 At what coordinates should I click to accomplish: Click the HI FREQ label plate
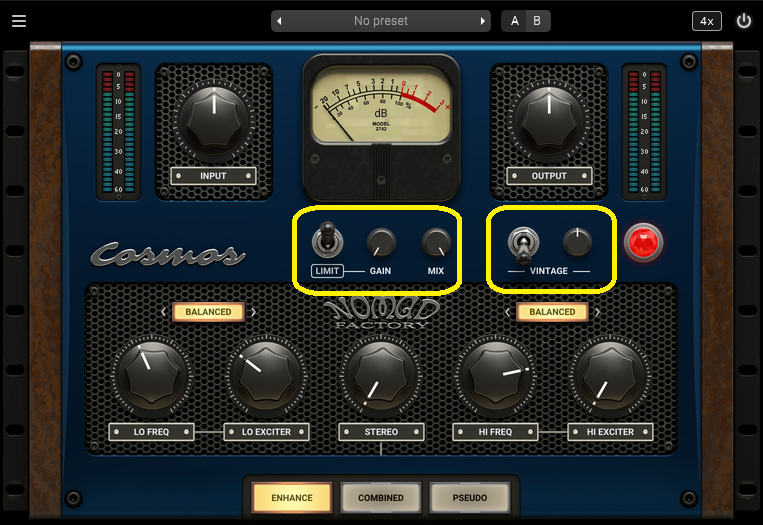pyautogui.click(x=495, y=432)
